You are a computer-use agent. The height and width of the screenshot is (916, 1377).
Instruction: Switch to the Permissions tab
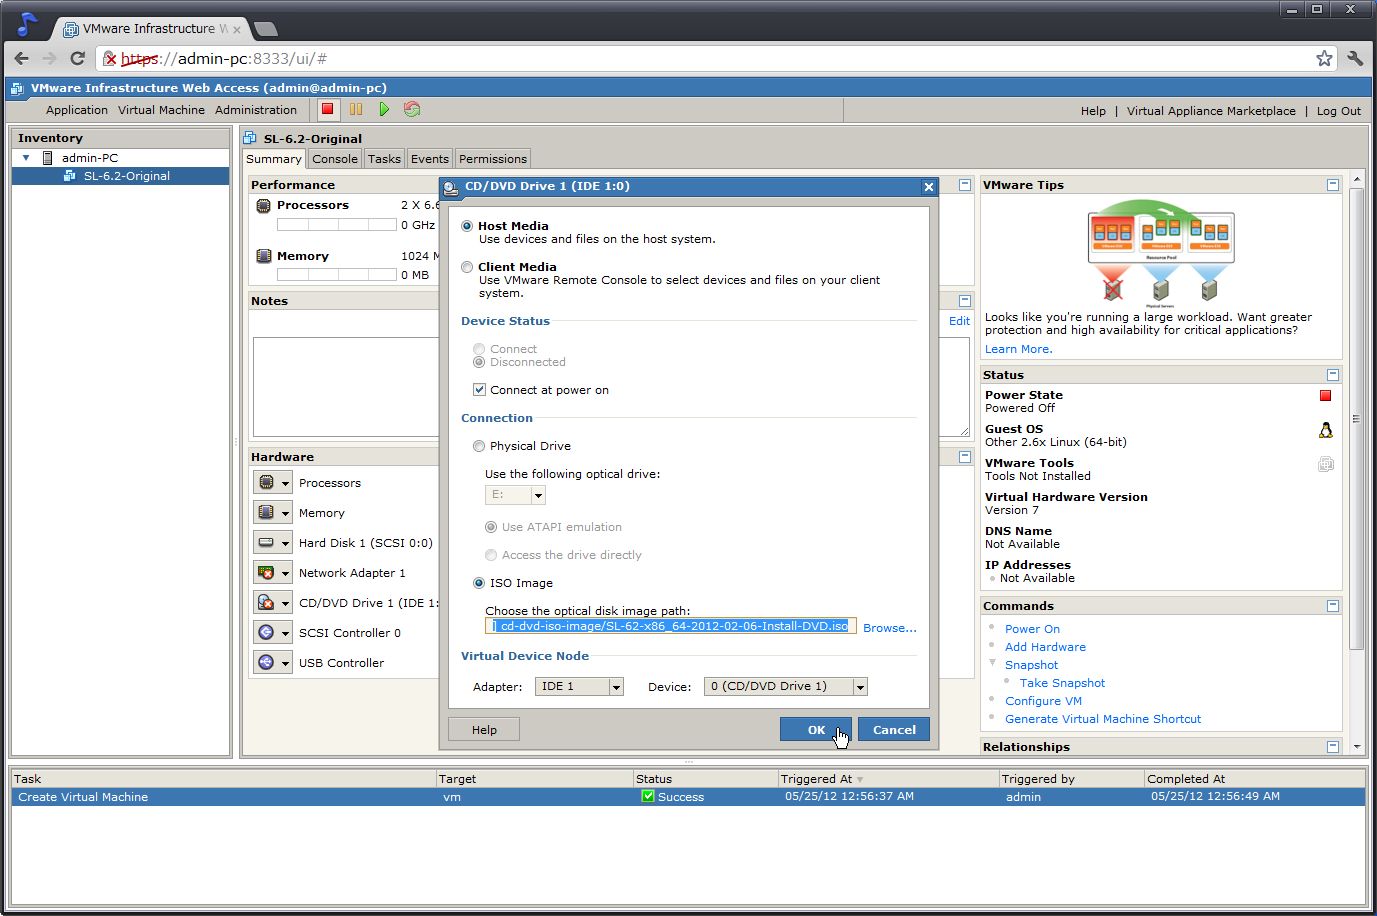(493, 159)
